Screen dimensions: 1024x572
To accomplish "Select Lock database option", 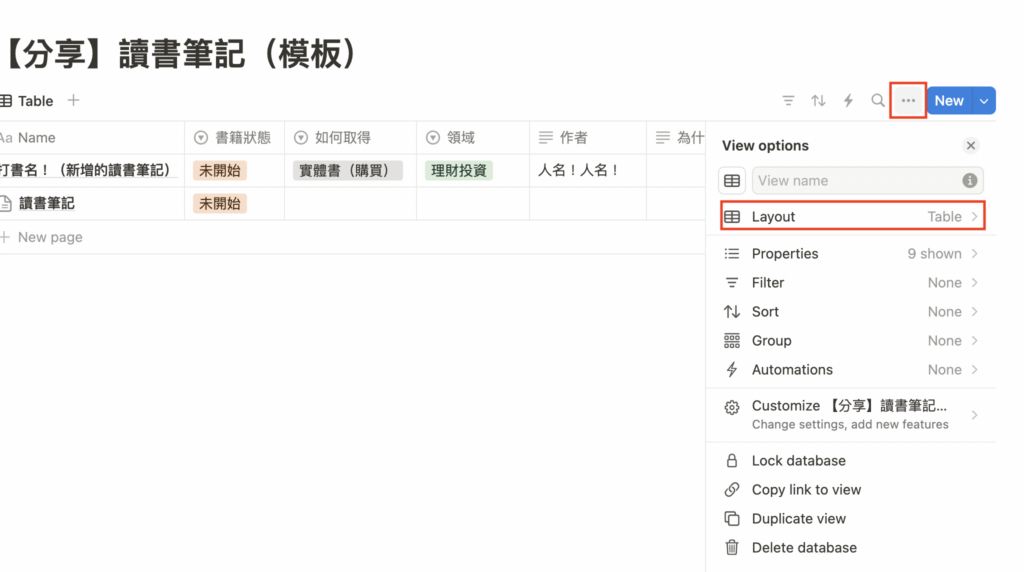I will coord(798,461).
